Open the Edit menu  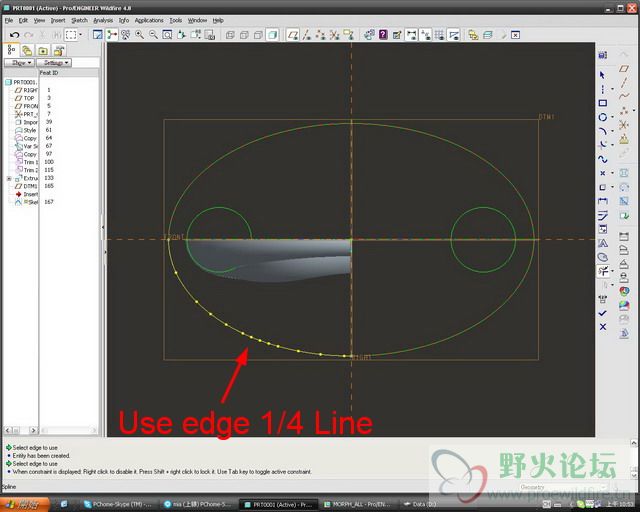tap(23, 20)
